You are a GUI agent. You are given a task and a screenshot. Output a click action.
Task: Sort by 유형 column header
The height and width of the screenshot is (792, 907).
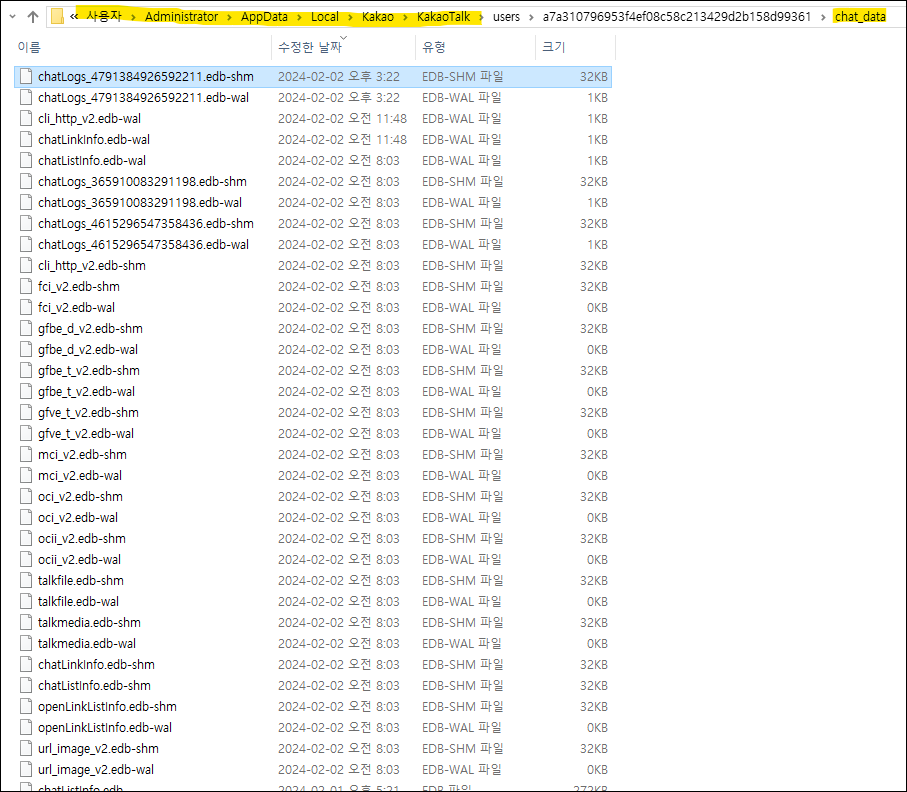(434, 47)
